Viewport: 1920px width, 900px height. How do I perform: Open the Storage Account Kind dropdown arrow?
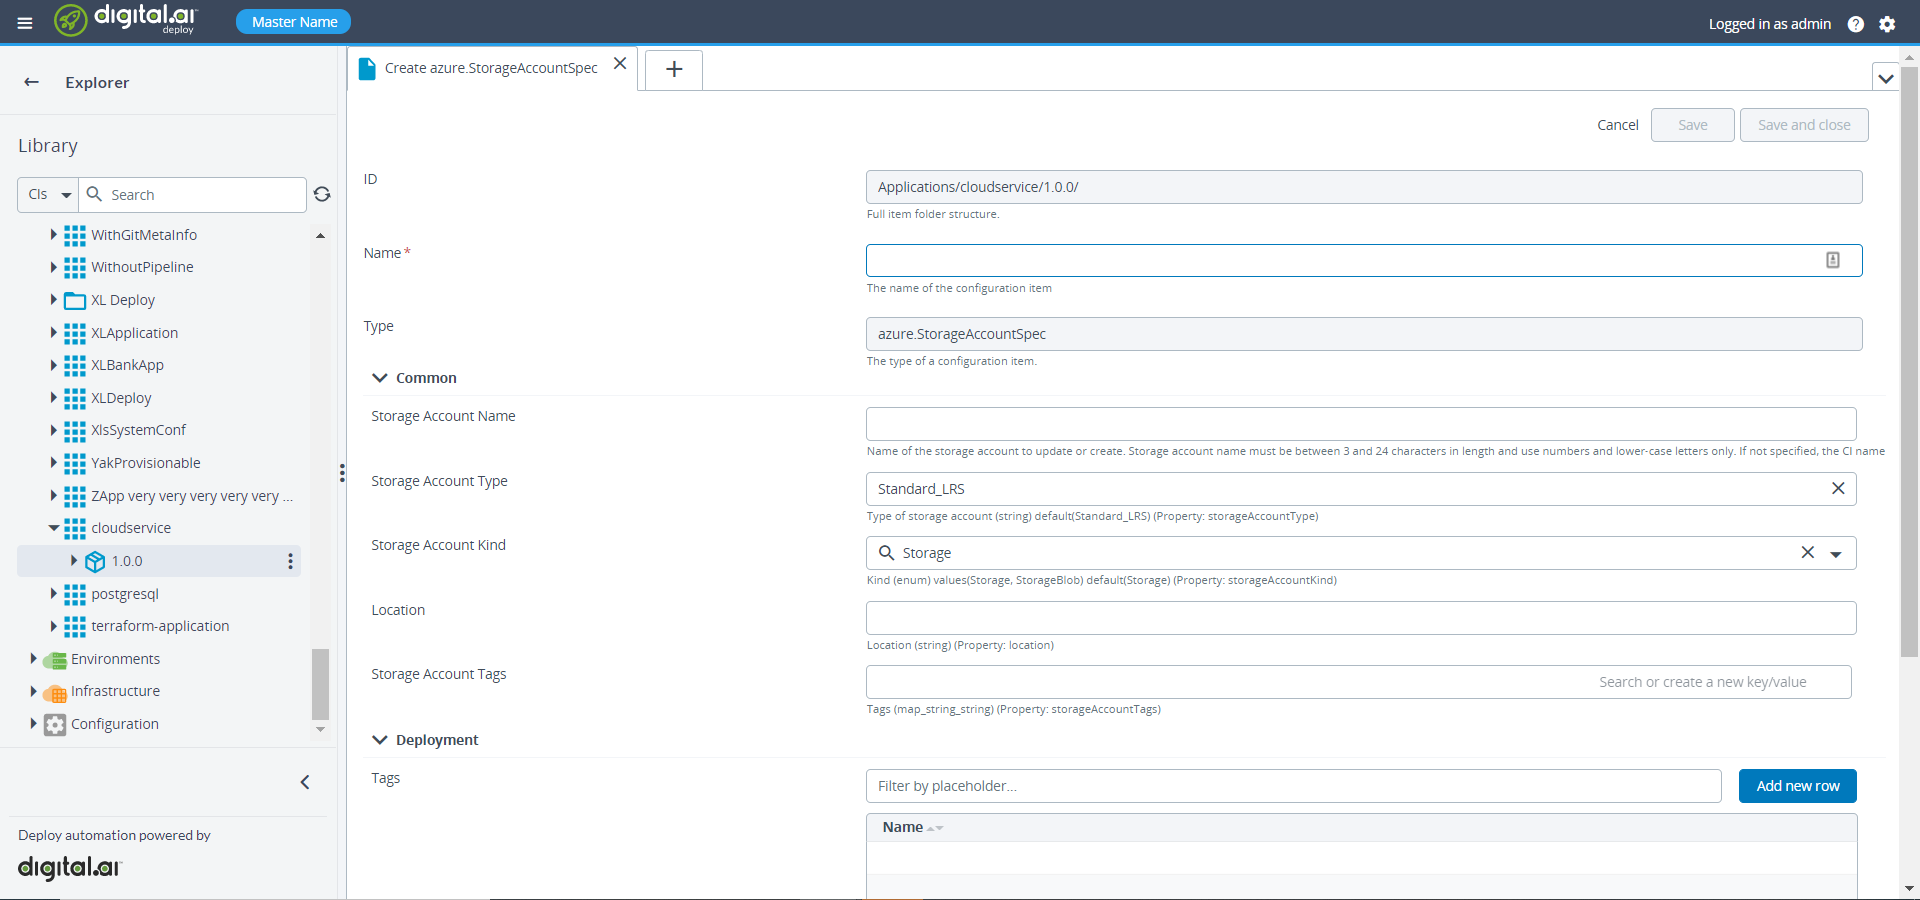[x=1837, y=553]
